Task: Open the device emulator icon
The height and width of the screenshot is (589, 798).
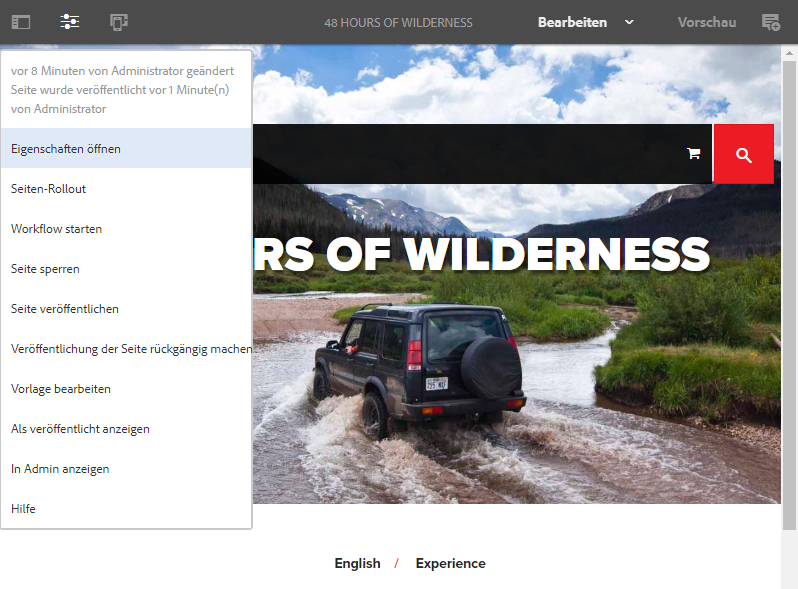Action: pos(119,22)
